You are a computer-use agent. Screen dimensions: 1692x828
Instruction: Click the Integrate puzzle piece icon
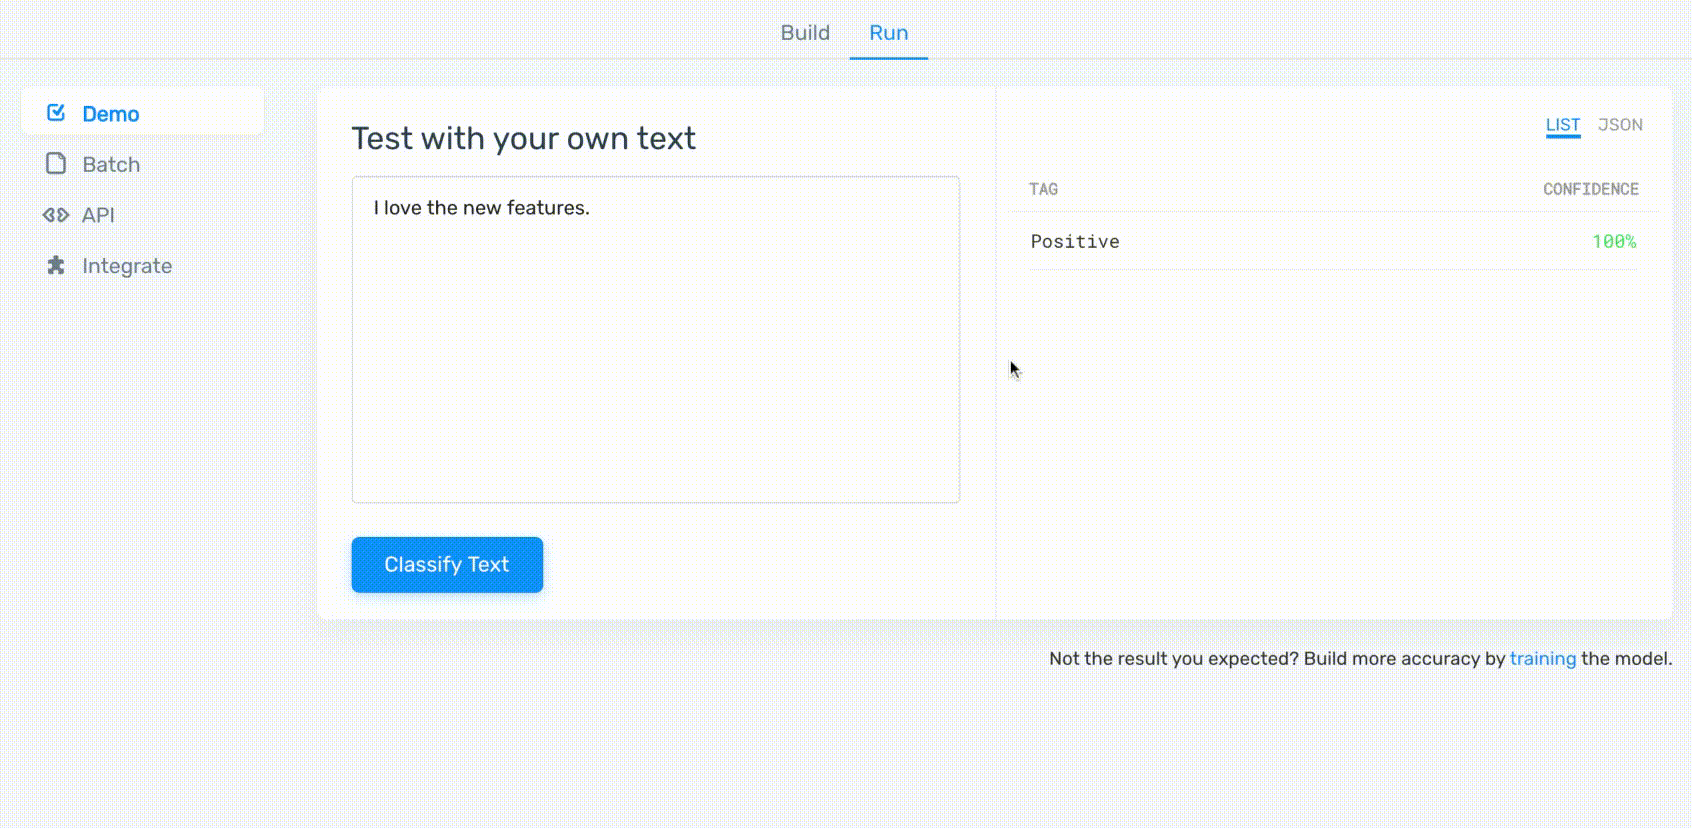56,265
